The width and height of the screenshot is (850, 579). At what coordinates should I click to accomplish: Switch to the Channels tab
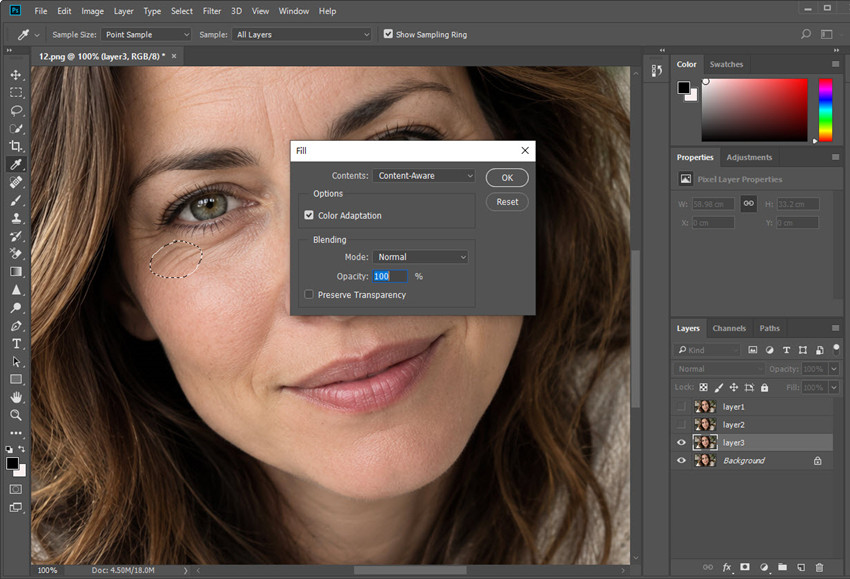coord(729,328)
